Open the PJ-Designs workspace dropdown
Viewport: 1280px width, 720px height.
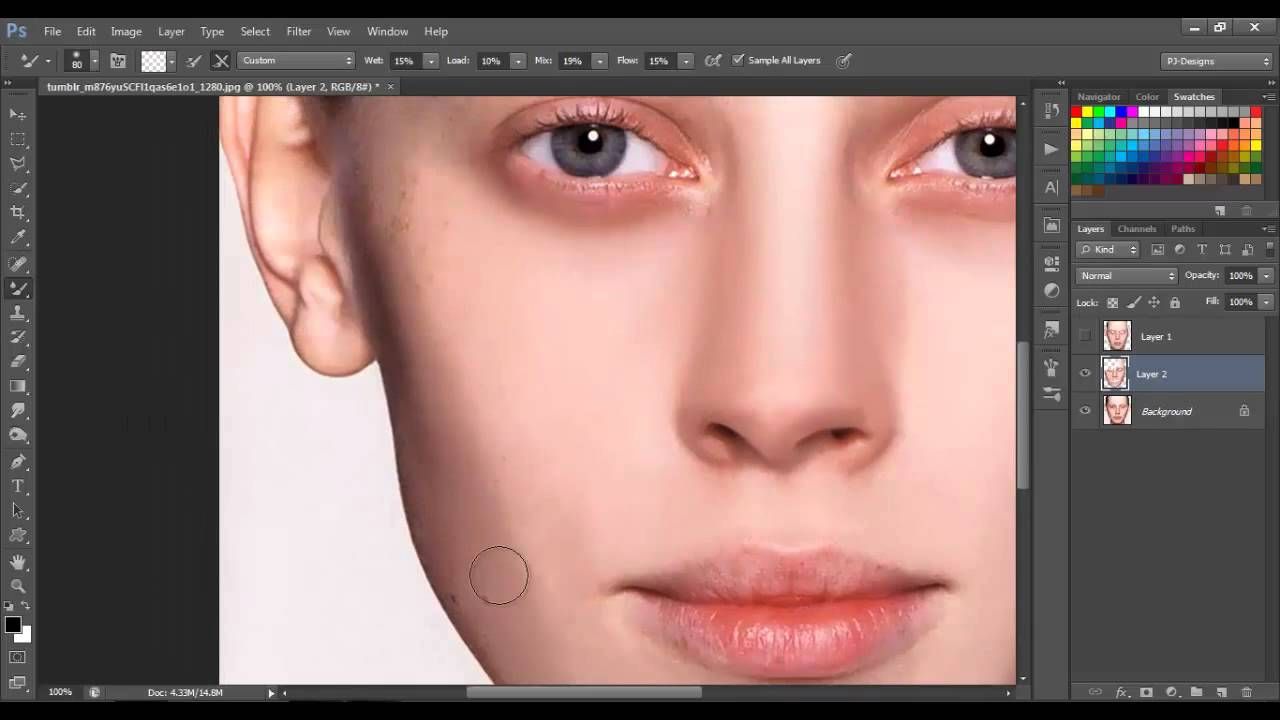(1217, 61)
